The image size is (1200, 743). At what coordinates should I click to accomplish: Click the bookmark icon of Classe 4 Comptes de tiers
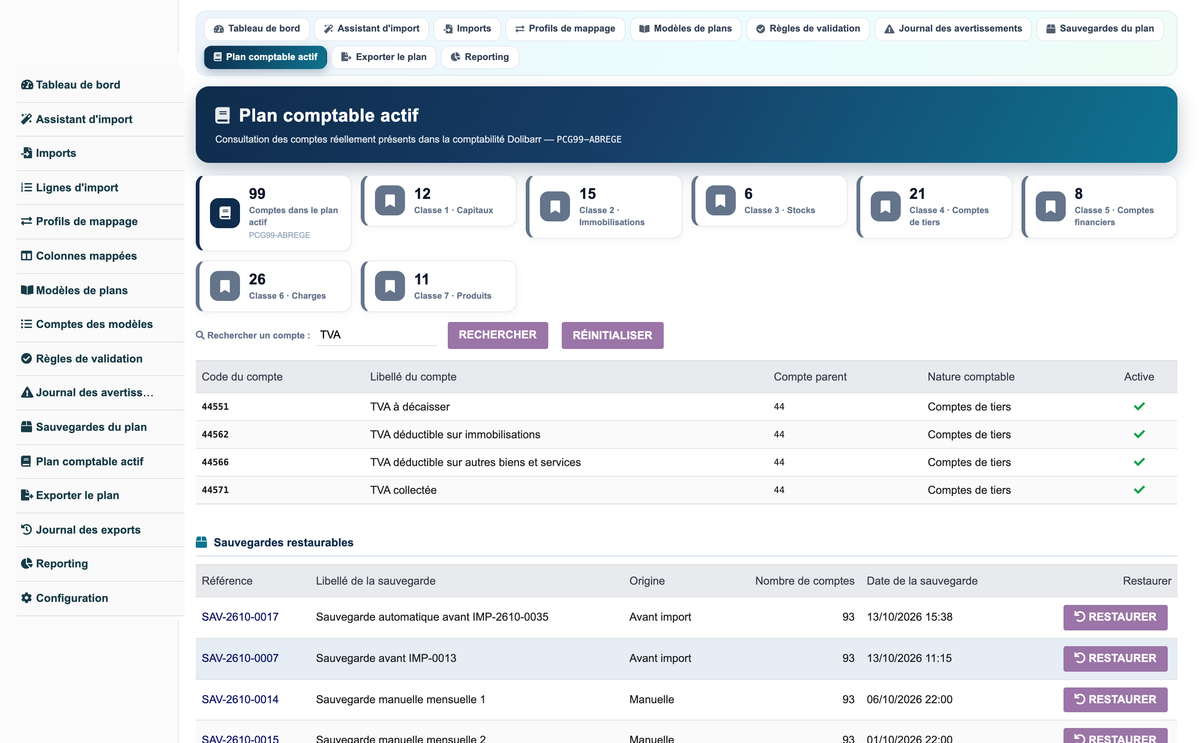[885, 207]
